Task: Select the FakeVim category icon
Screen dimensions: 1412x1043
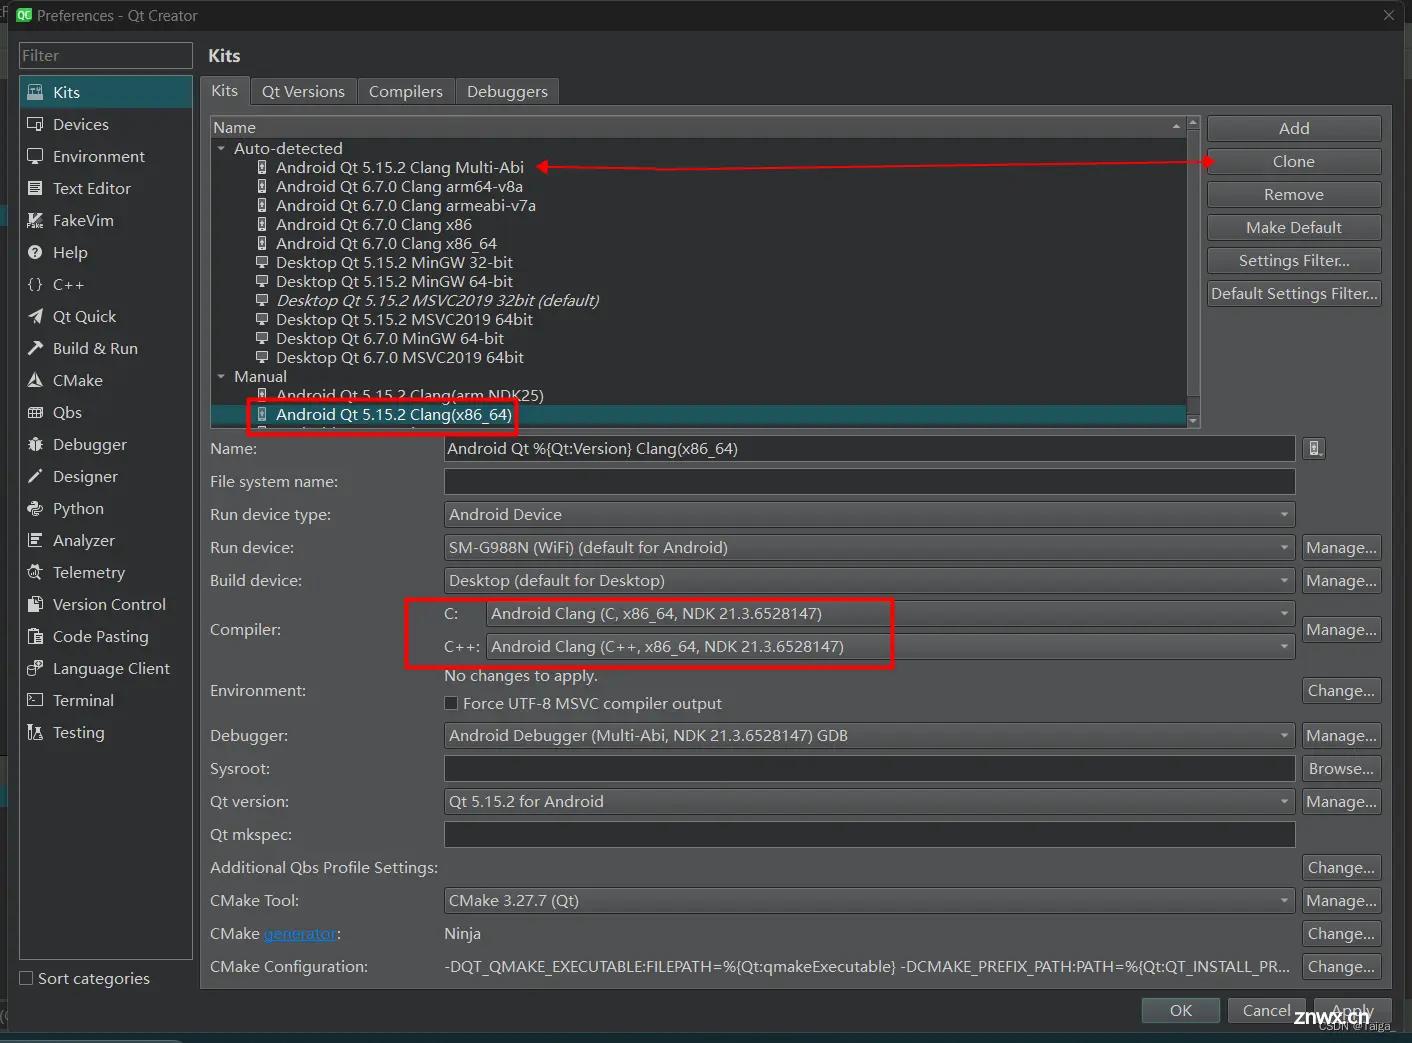Action: 35,220
